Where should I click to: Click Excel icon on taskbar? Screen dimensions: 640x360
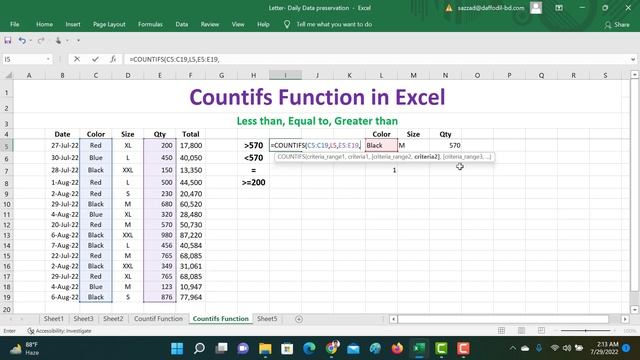(x=419, y=349)
